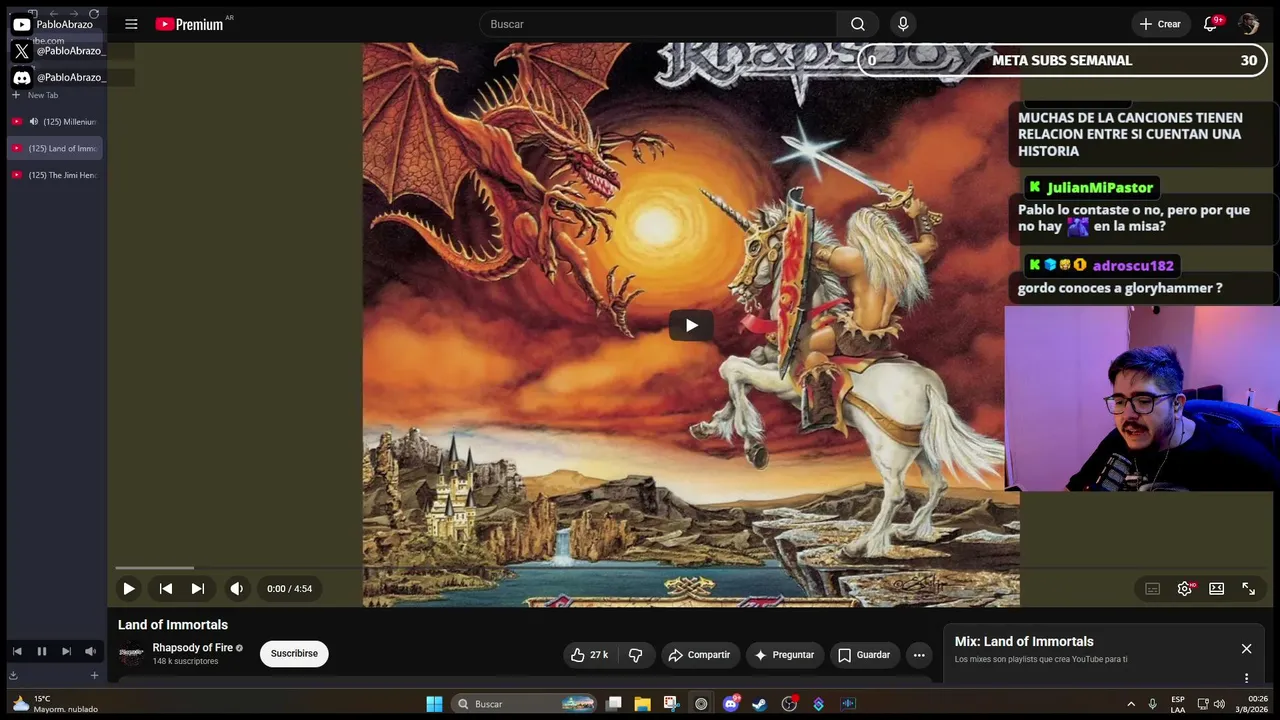The width and height of the screenshot is (1280, 720).
Task: Subscribe with the Suscribirse button
Action: point(294,654)
